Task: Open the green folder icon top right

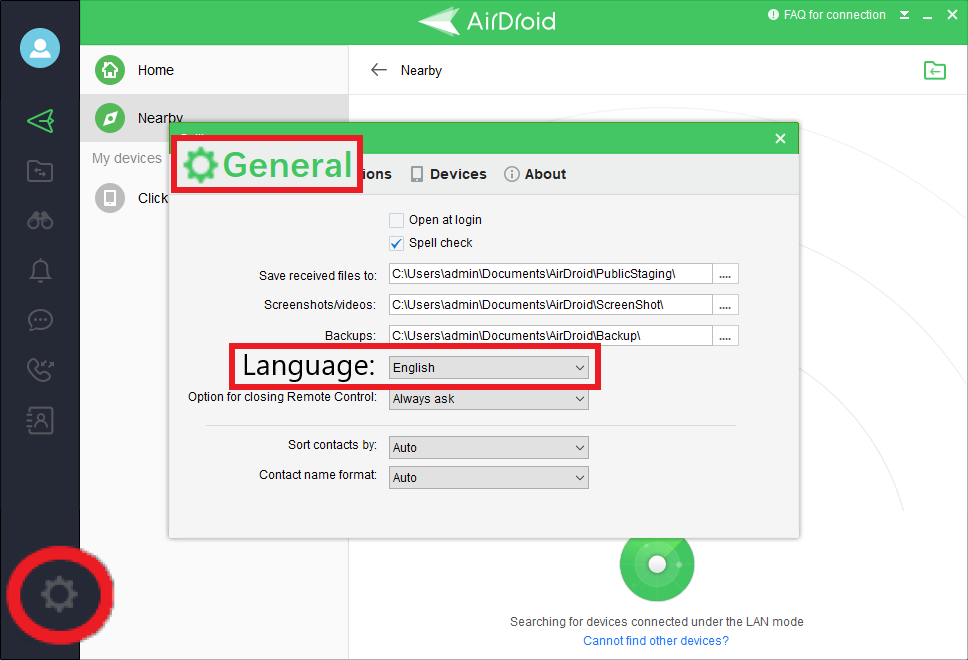Action: 934,70
